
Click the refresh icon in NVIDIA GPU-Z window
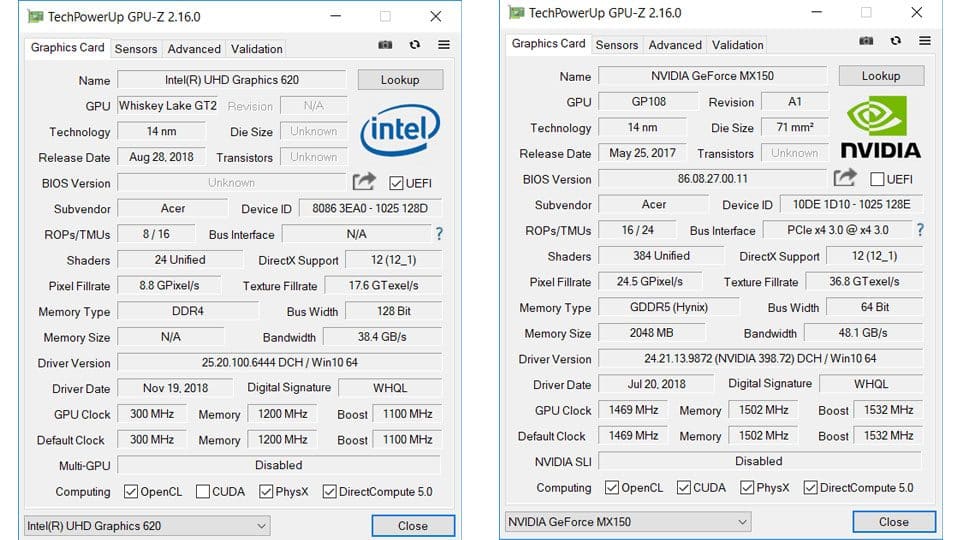(896, 41)
